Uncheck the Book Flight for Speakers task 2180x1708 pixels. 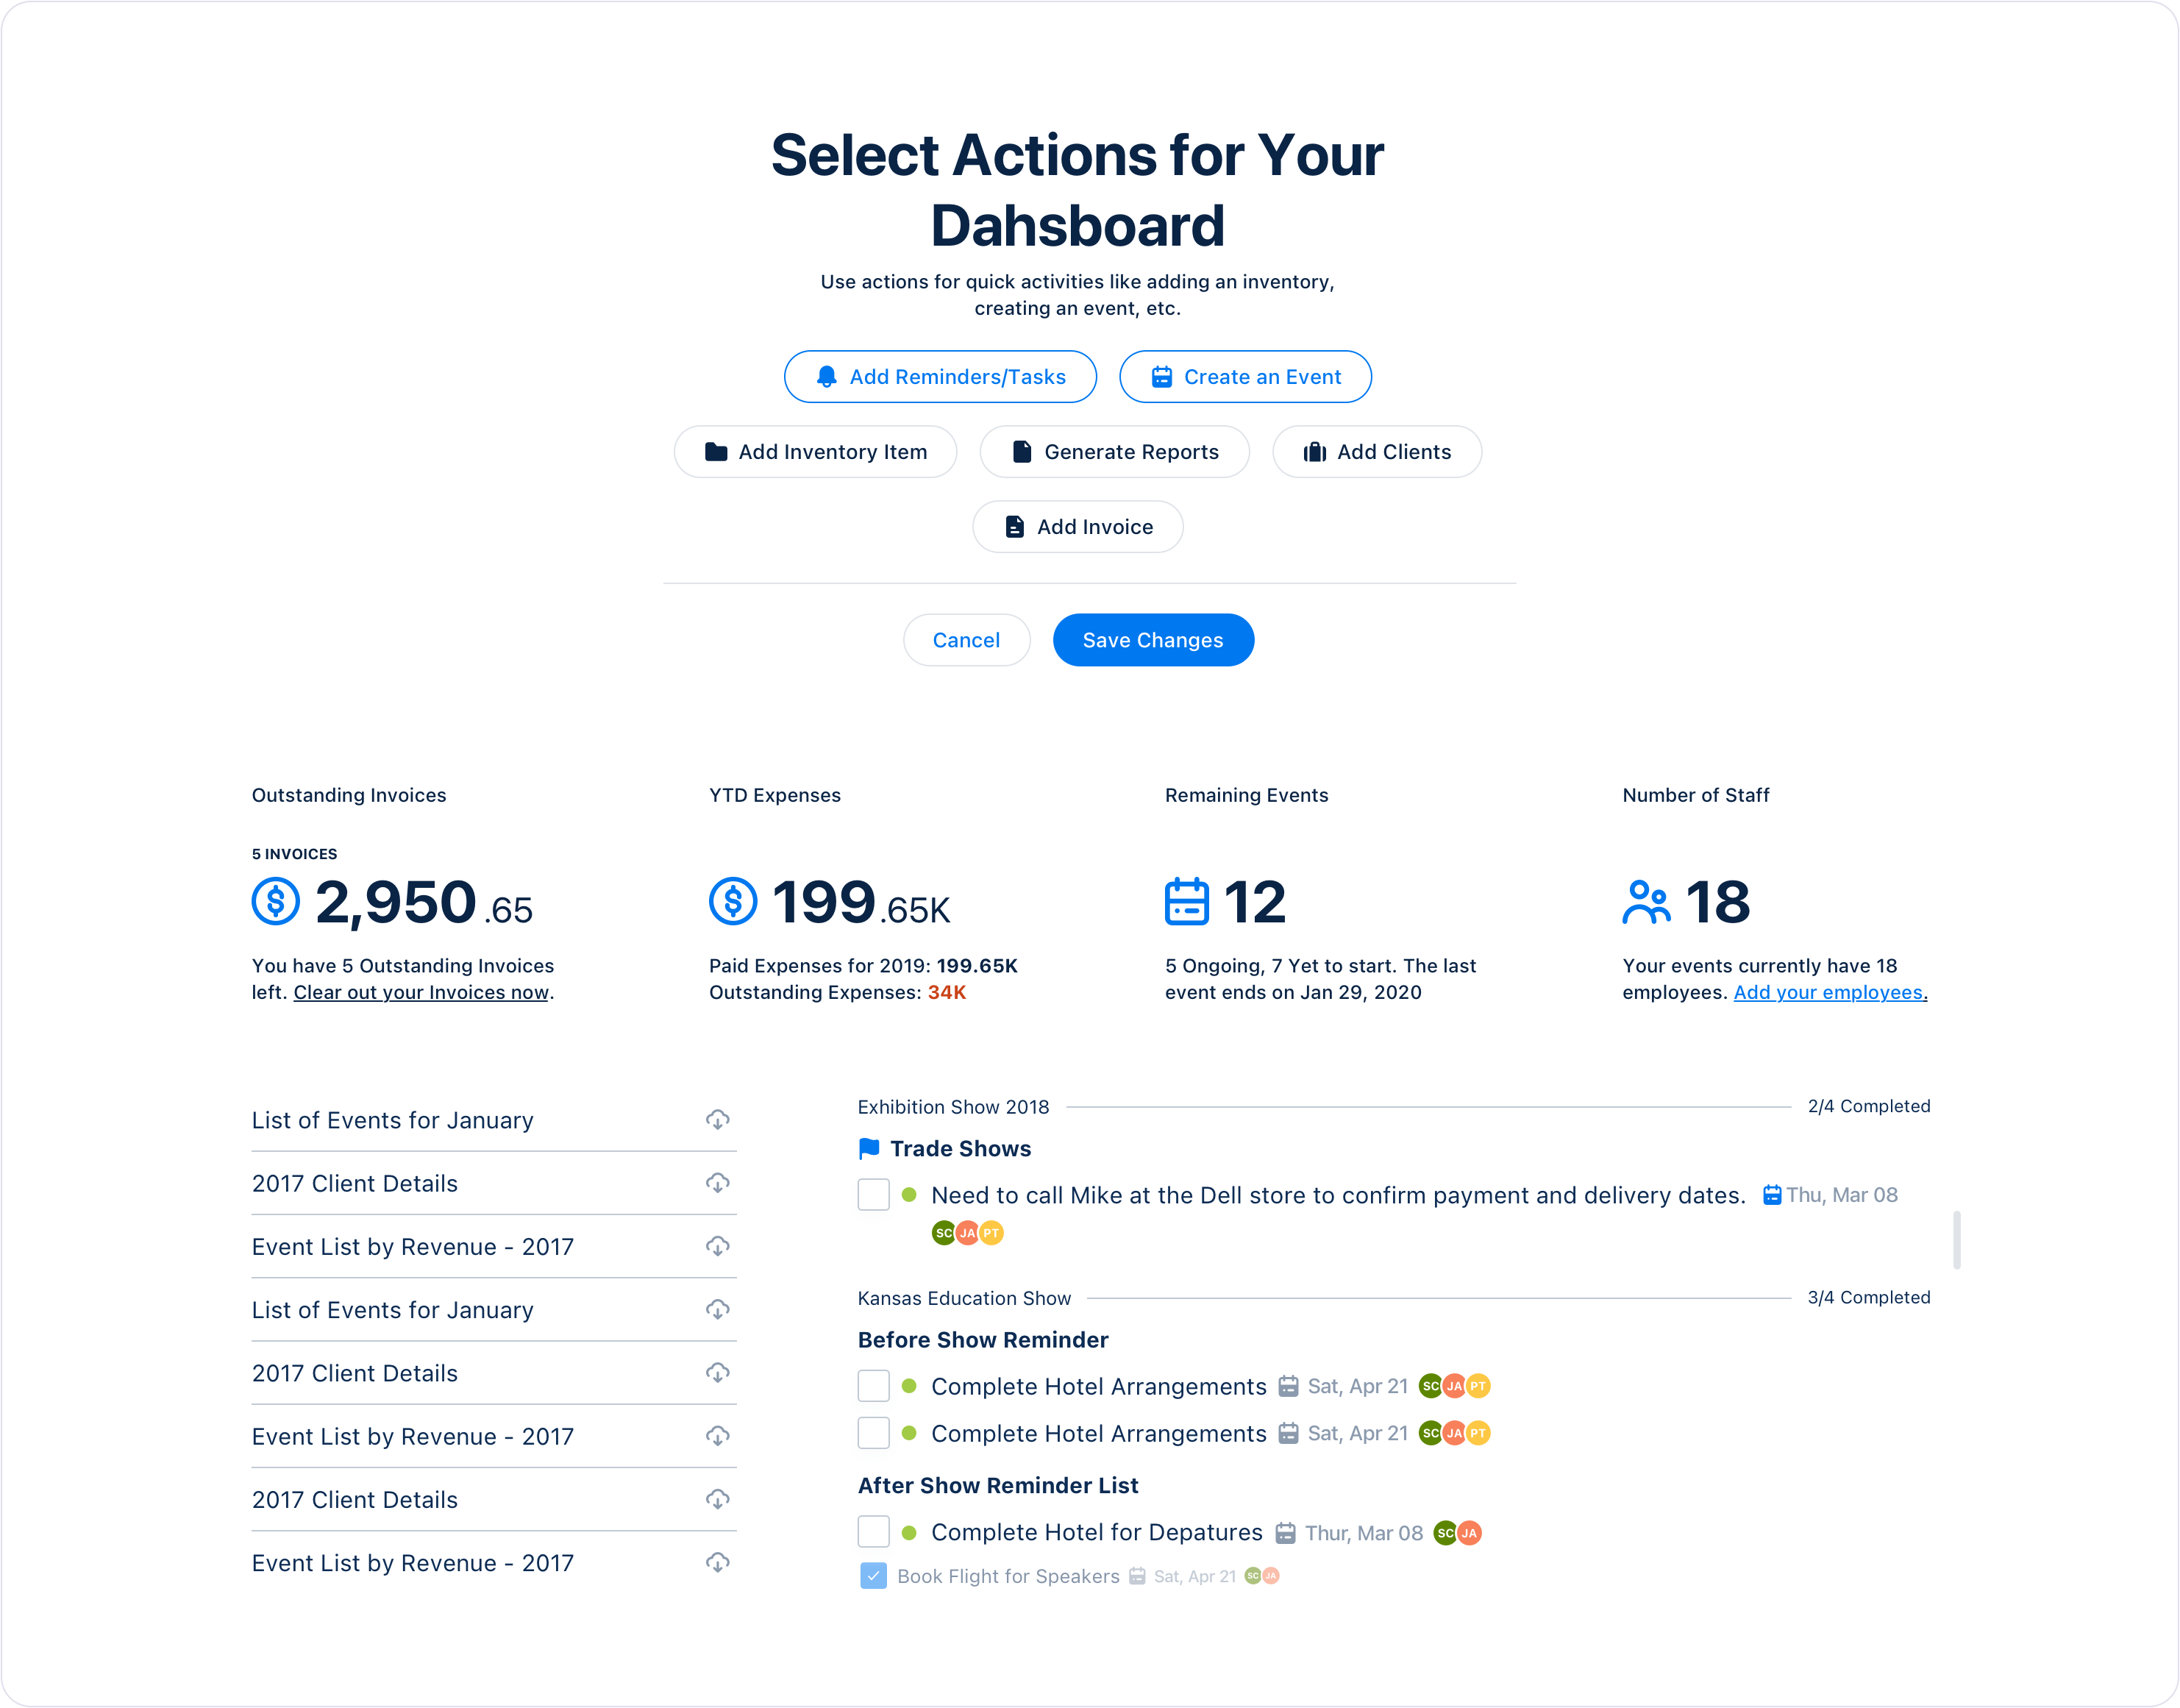point(873,1576)
